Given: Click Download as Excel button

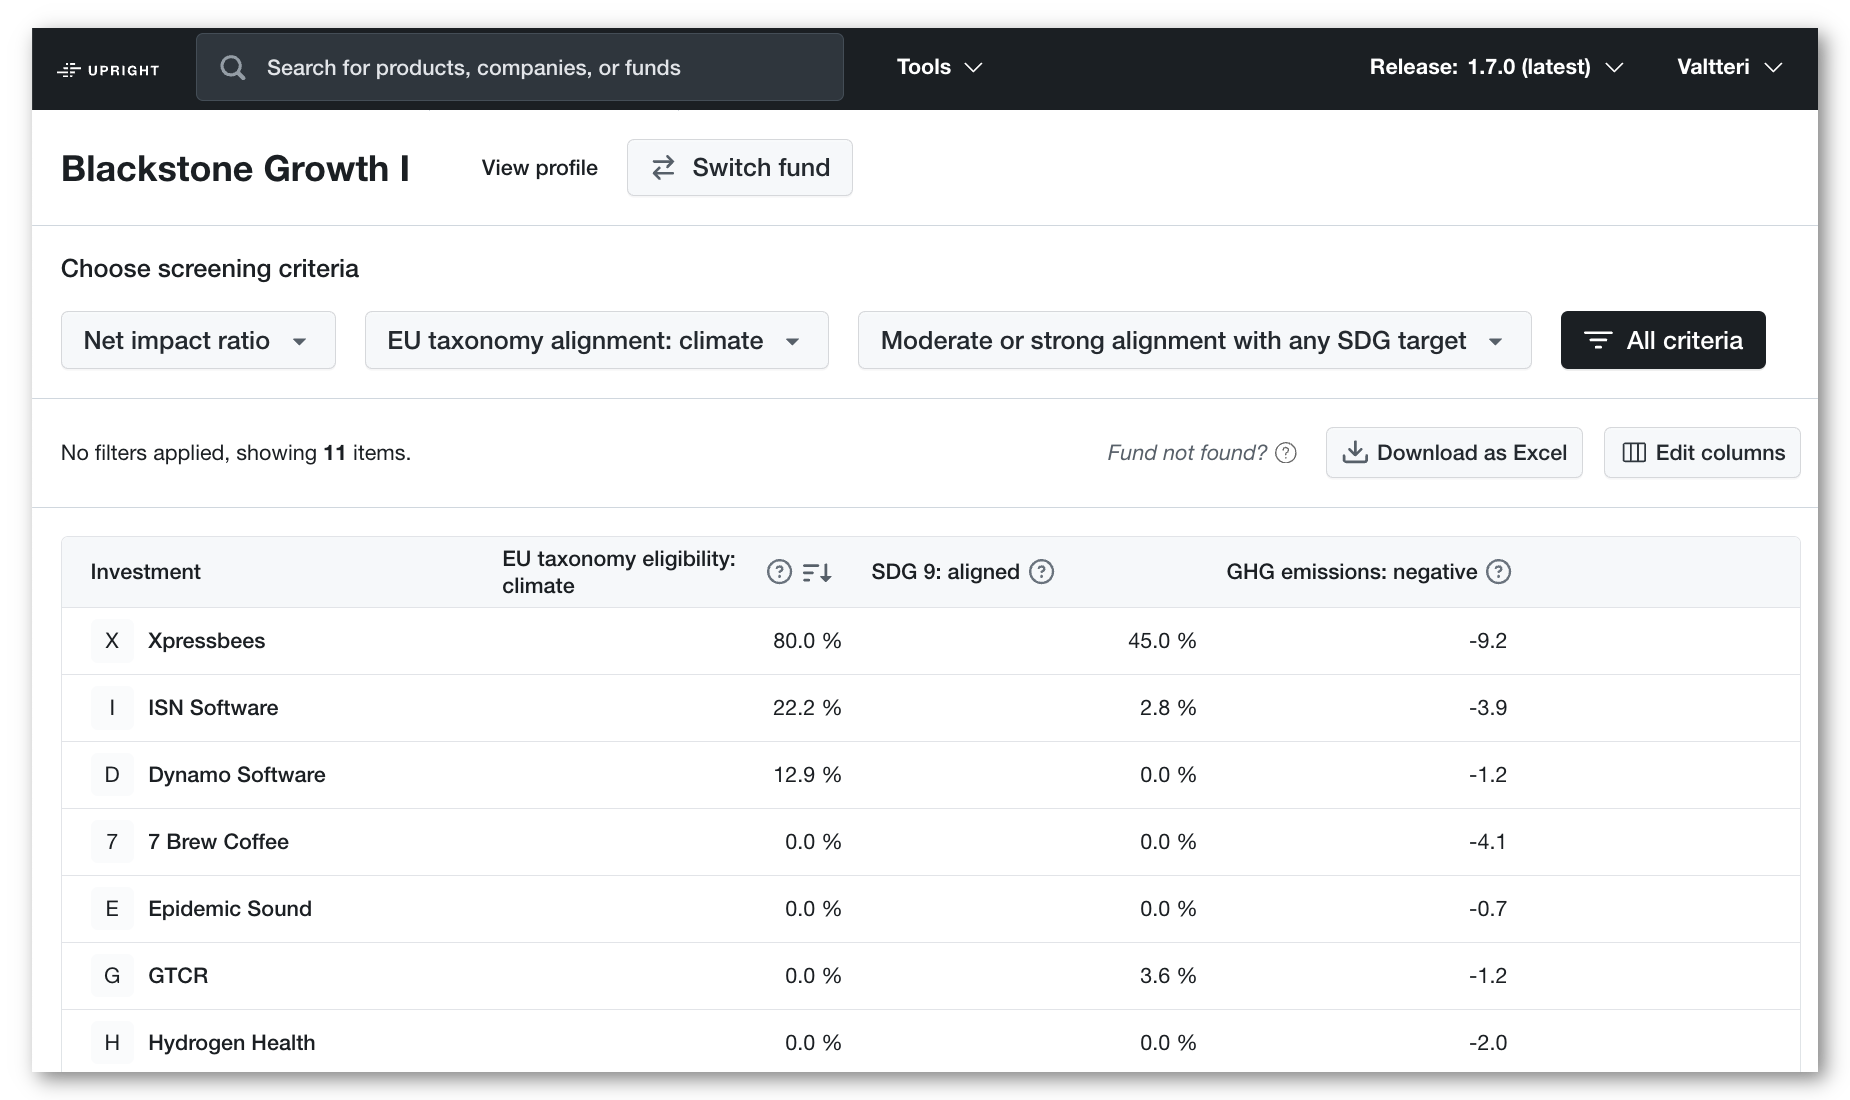Looking at the screenshot, I should coord(1454,453).
